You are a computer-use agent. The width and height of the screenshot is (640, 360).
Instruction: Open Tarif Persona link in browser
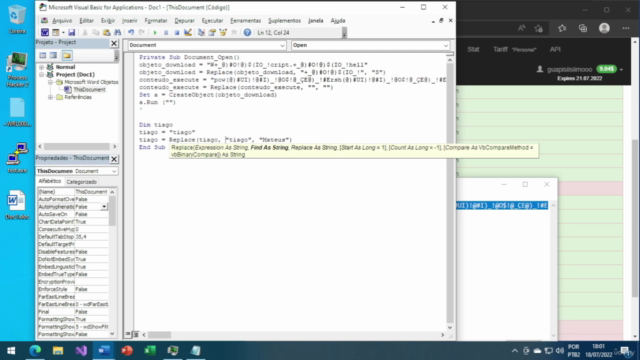click(x=514, y=49)
